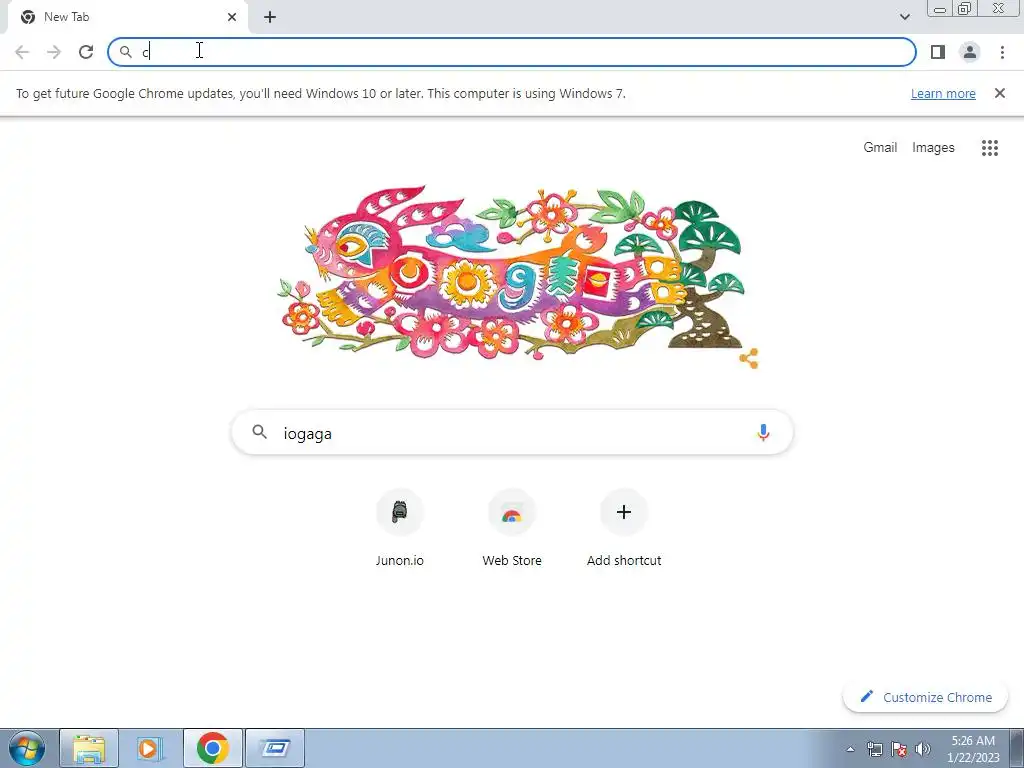The image size is (1024, 768).
Task: Dismiss the Windows update info bar
Action: (x=1000, y=93)
